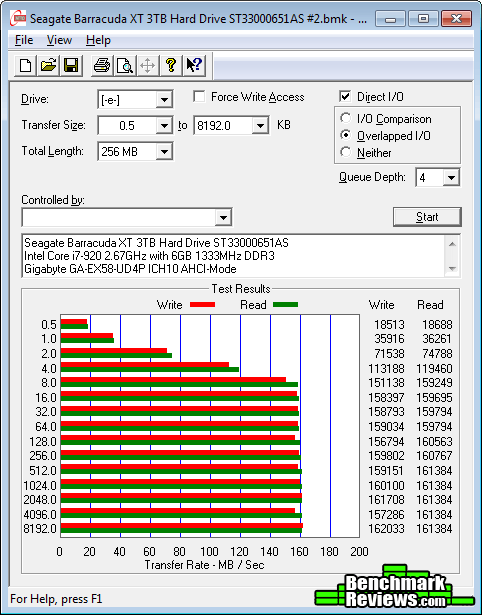Screen dimensions: 482x615
Task: Expand the Controlled by dropdown
Action: [x=223, y=217]
